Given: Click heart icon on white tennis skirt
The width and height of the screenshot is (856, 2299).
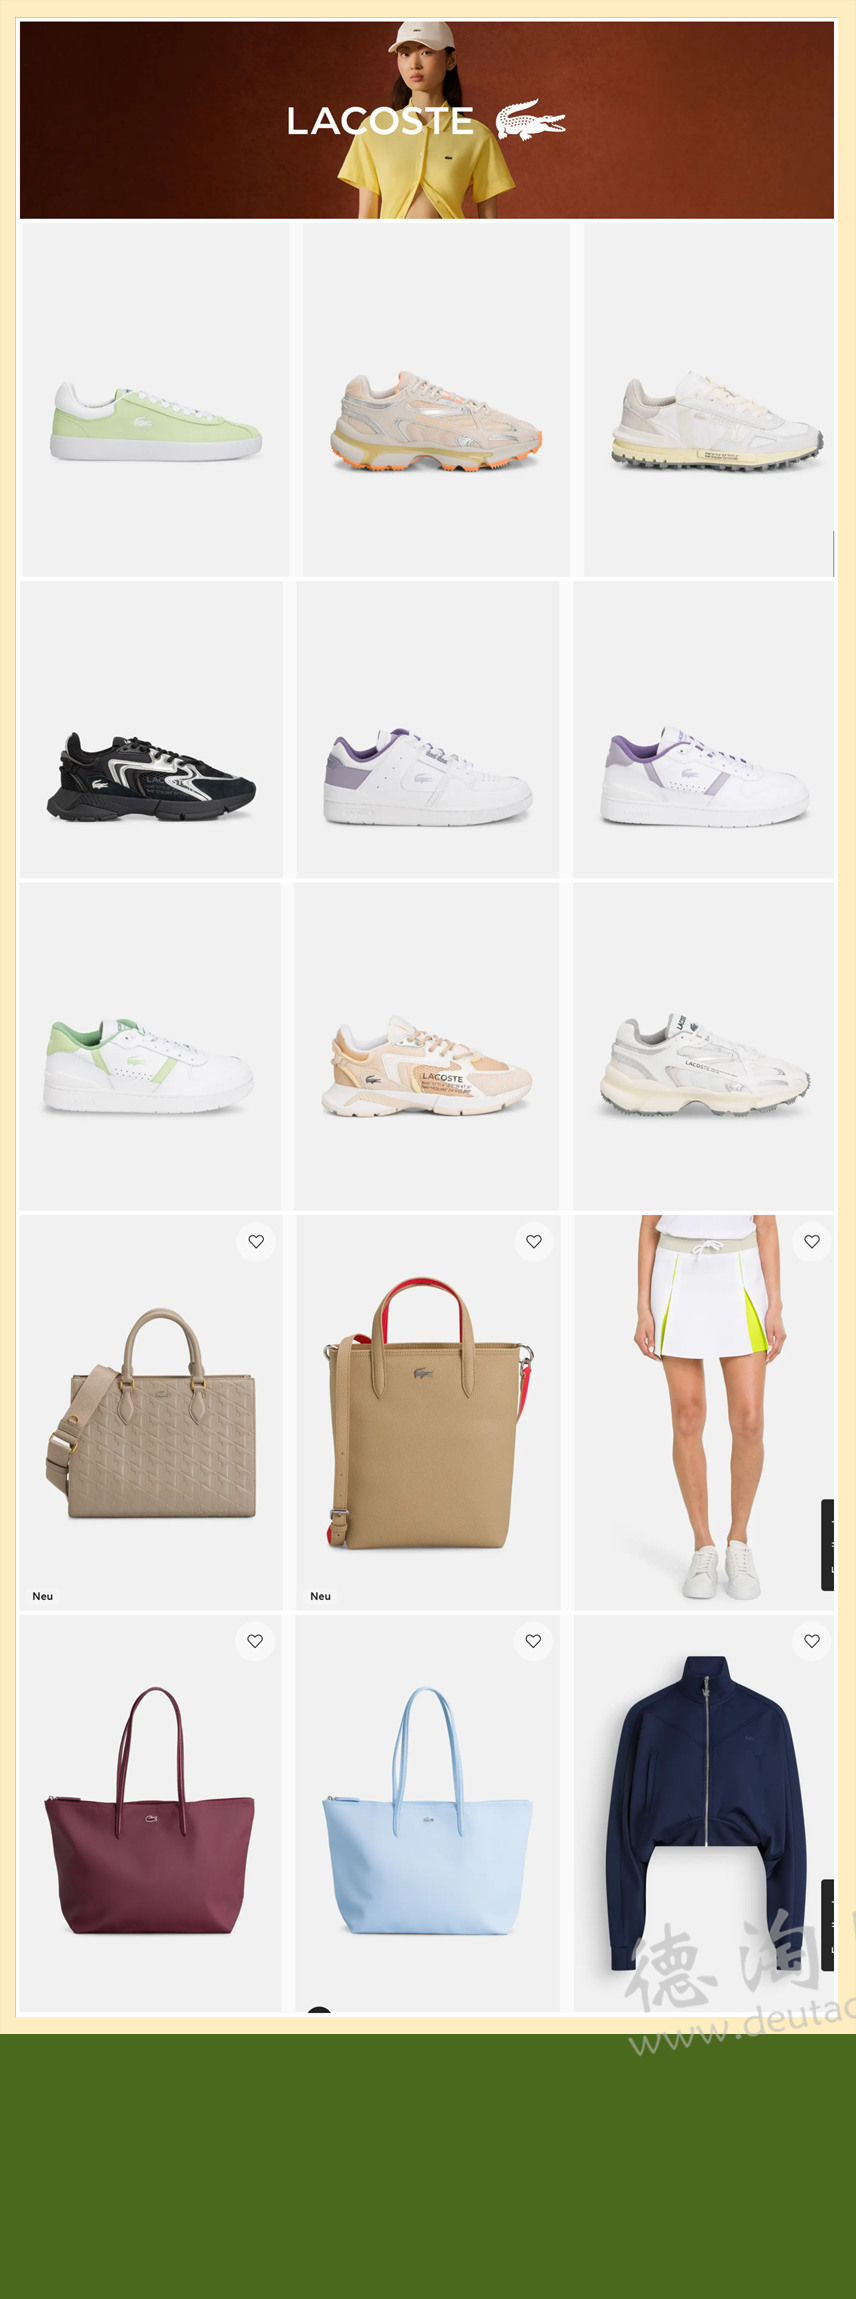Looking at the screenshot, I should pos(812,1241).
